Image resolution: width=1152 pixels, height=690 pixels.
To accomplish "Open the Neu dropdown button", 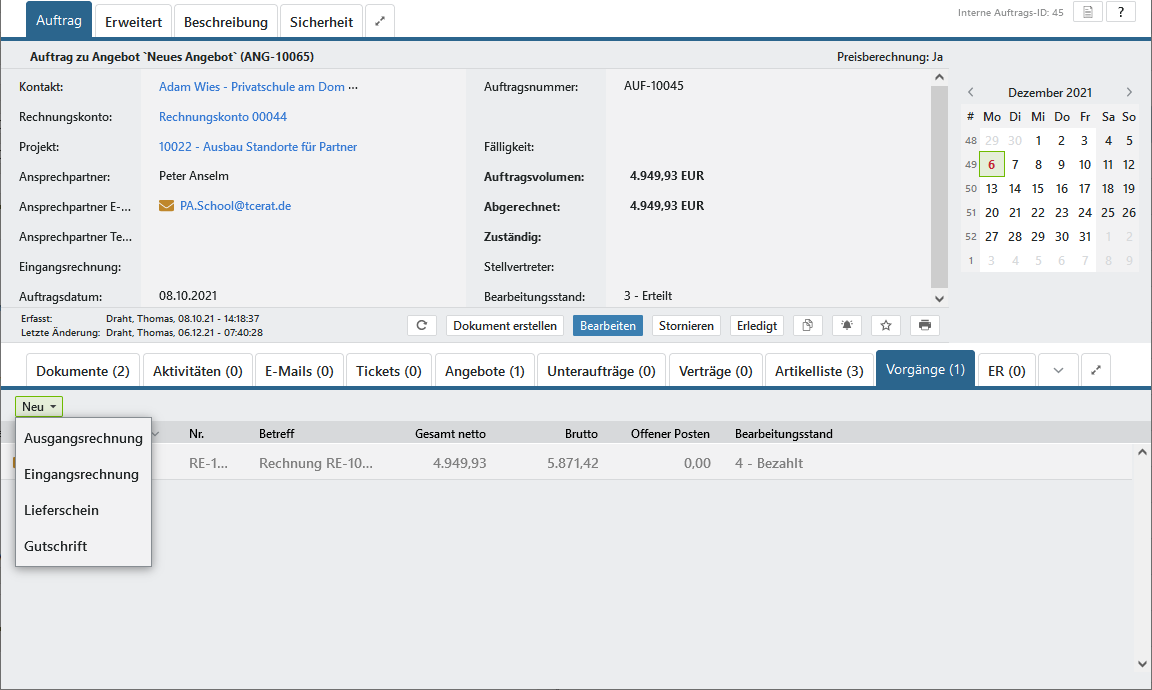I will pos(39,407).
